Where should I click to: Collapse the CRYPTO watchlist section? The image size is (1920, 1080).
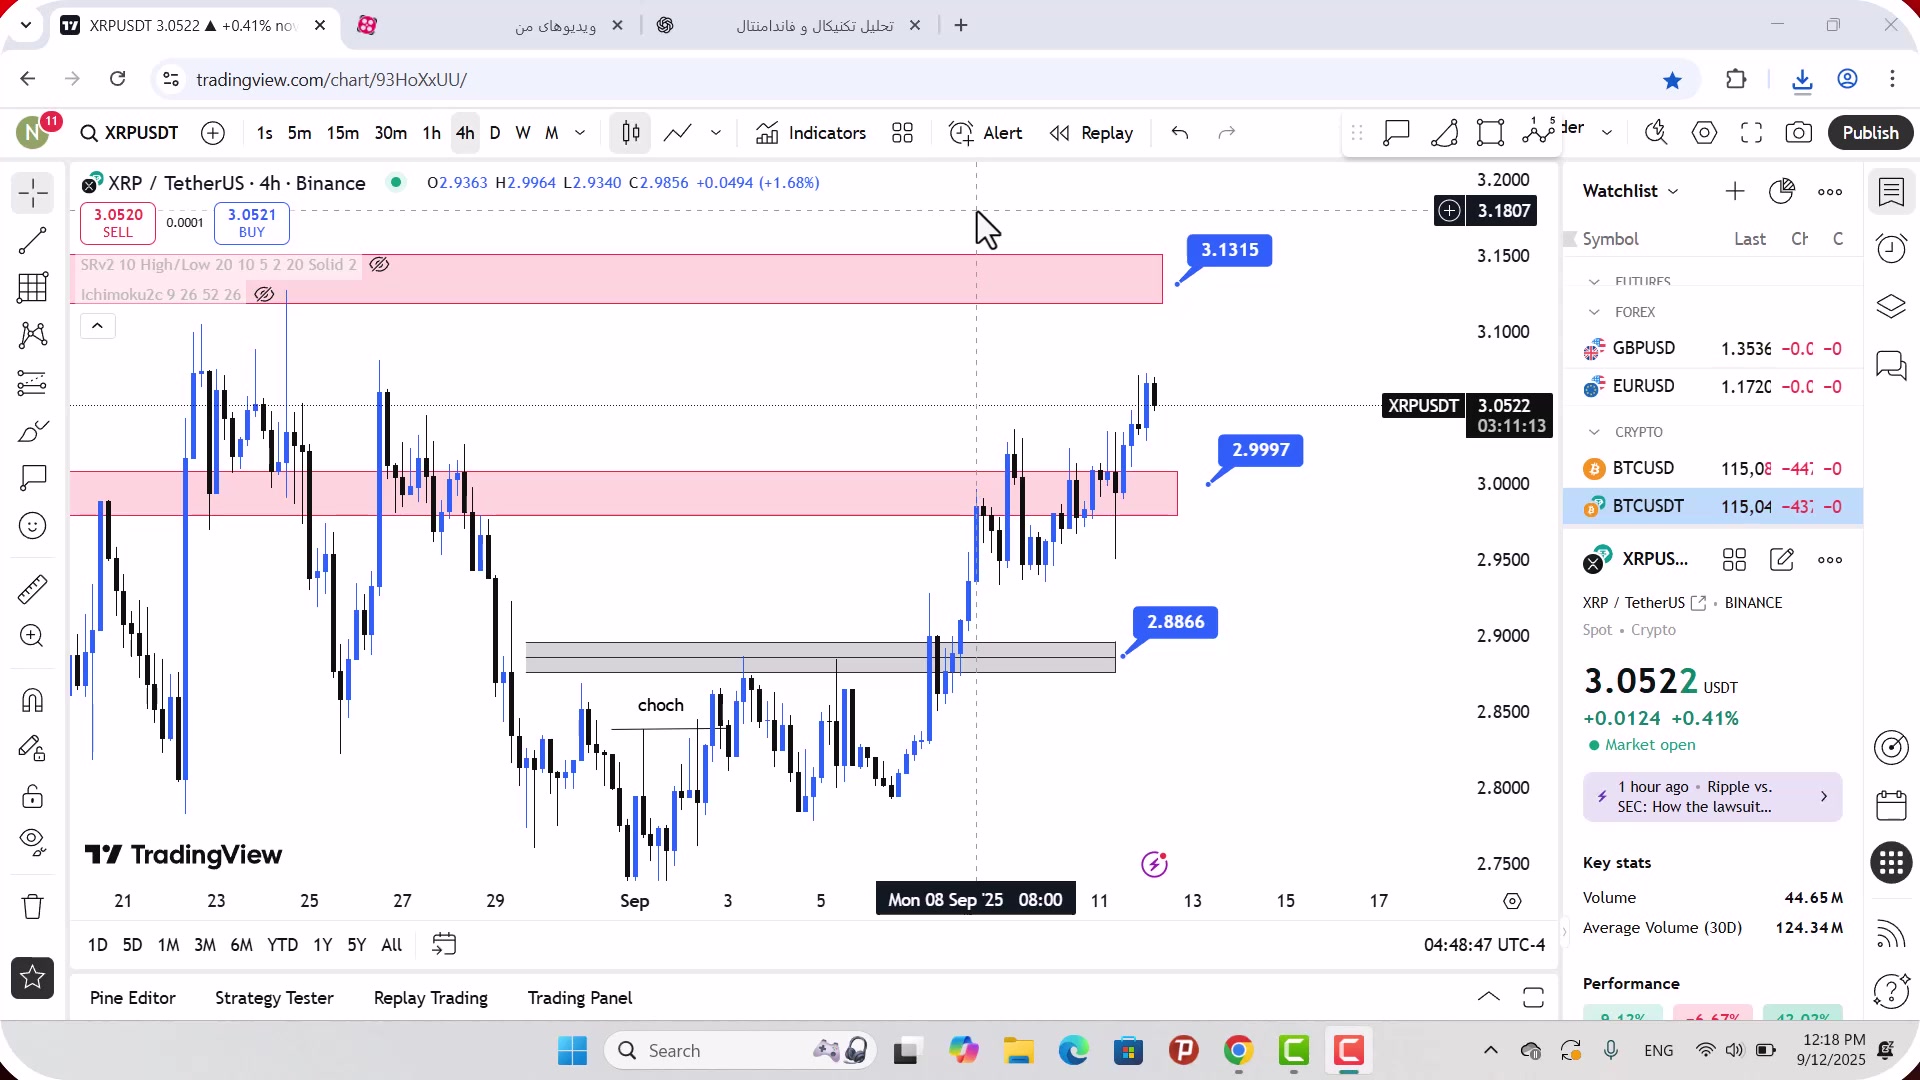(1594, 432)
